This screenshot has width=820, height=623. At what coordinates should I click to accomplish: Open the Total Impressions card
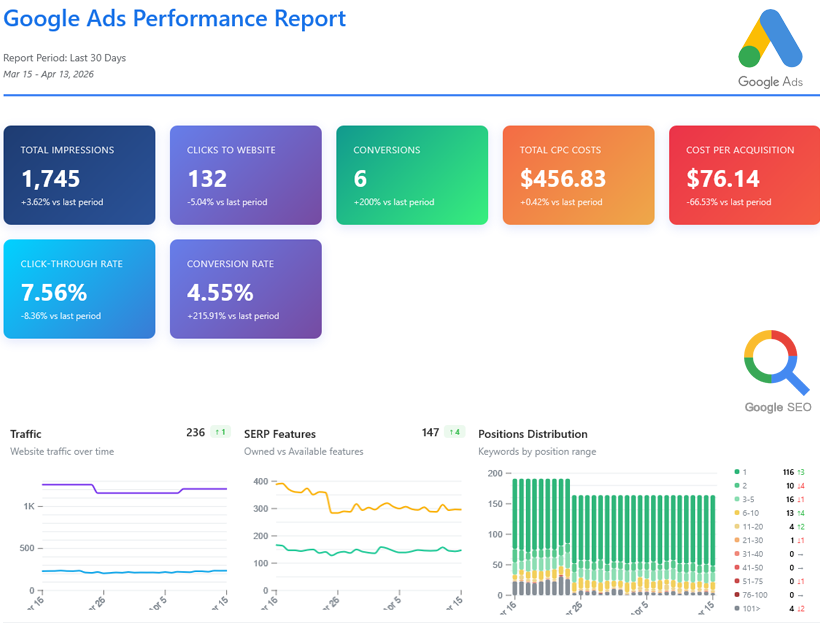point(80,175)
